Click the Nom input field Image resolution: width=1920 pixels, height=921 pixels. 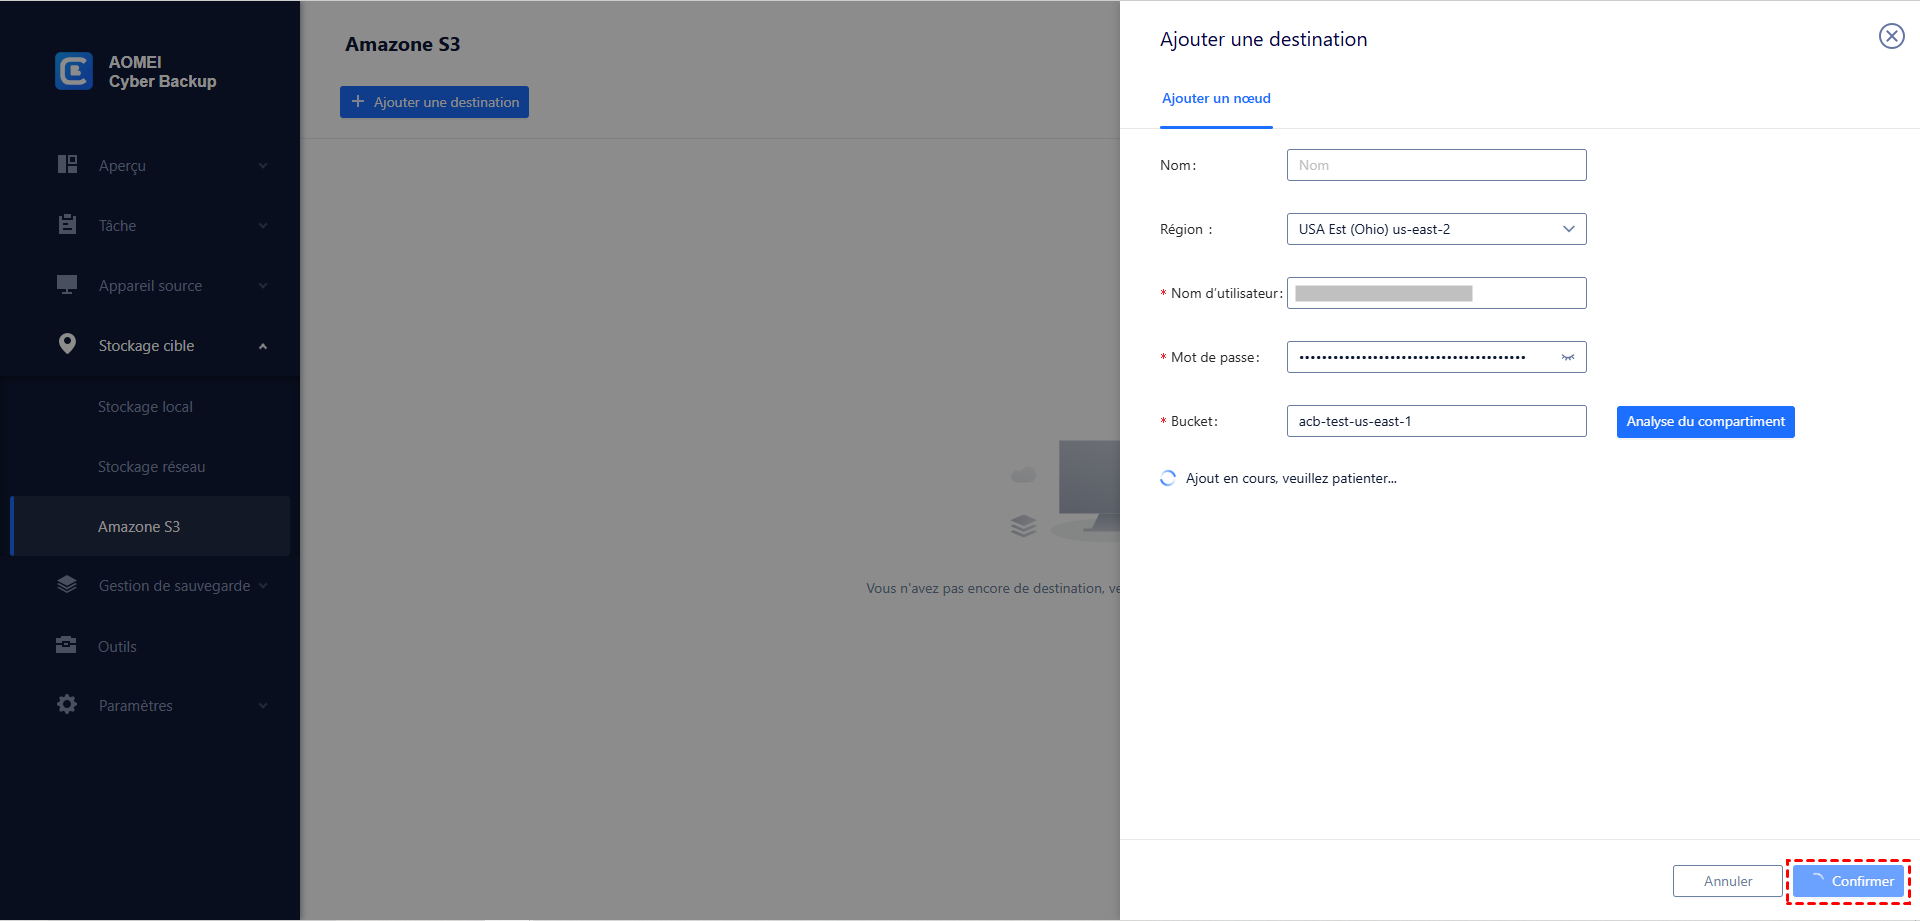point(1436,165)
